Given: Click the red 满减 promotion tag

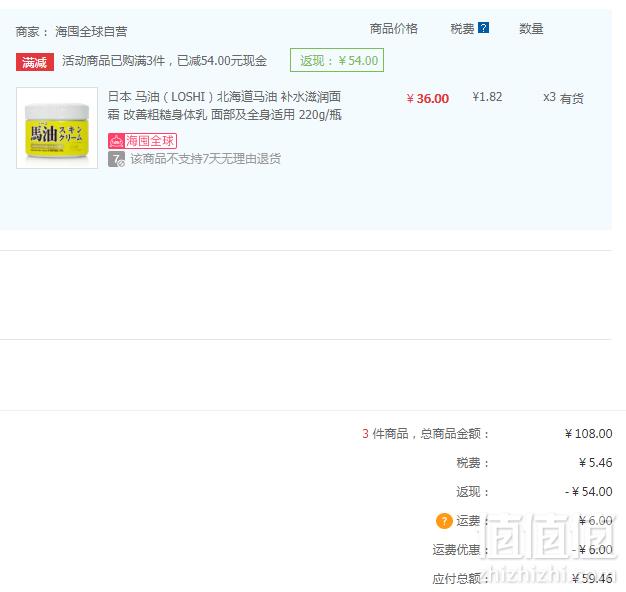Looking at the screenshot, I should click(x=35, y=62).
